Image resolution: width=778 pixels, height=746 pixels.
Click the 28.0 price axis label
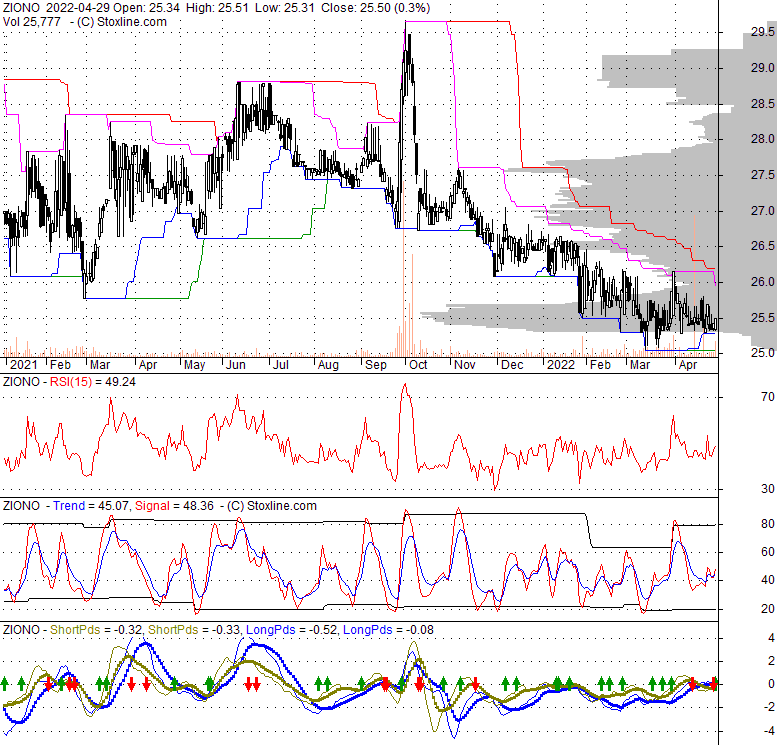point(762,139)
